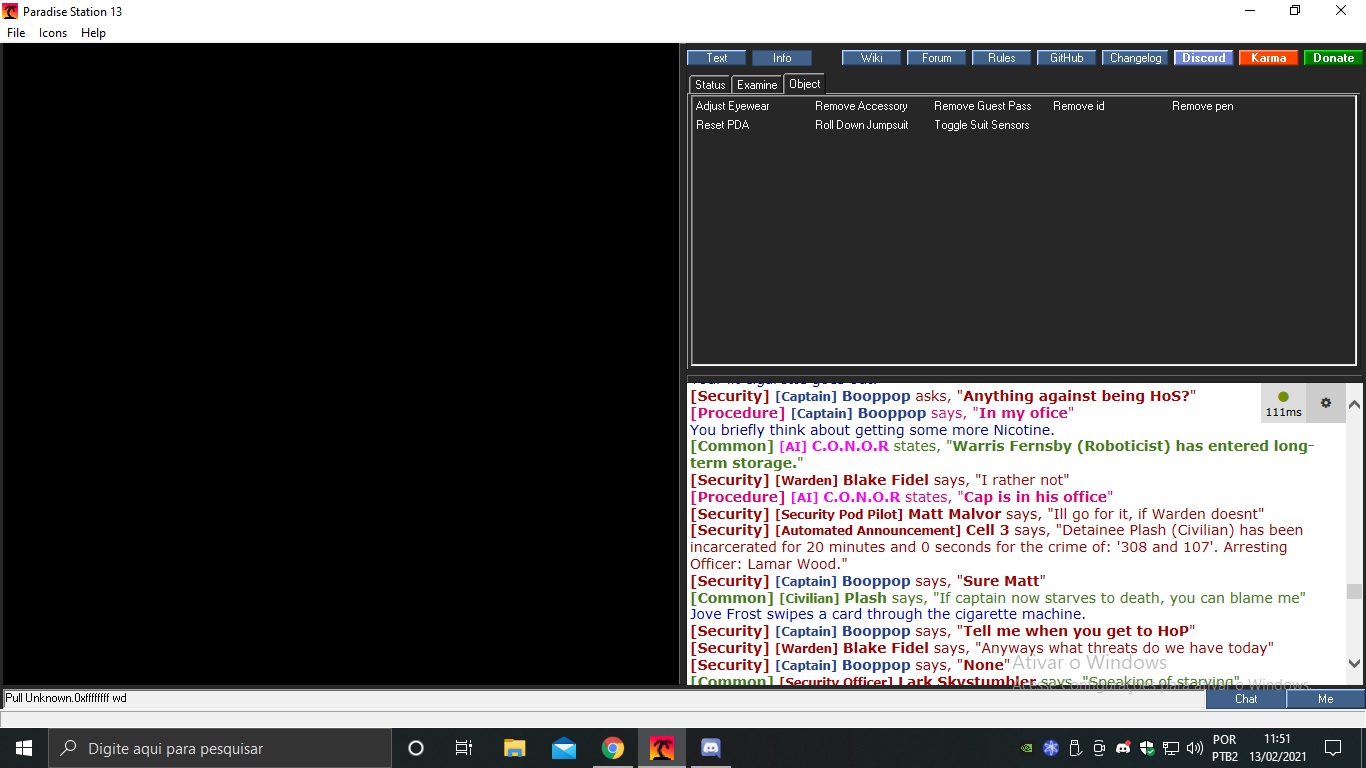Toggle Suit Sensors verb
Screen dimensions: 1366x768
click(981, 125)
